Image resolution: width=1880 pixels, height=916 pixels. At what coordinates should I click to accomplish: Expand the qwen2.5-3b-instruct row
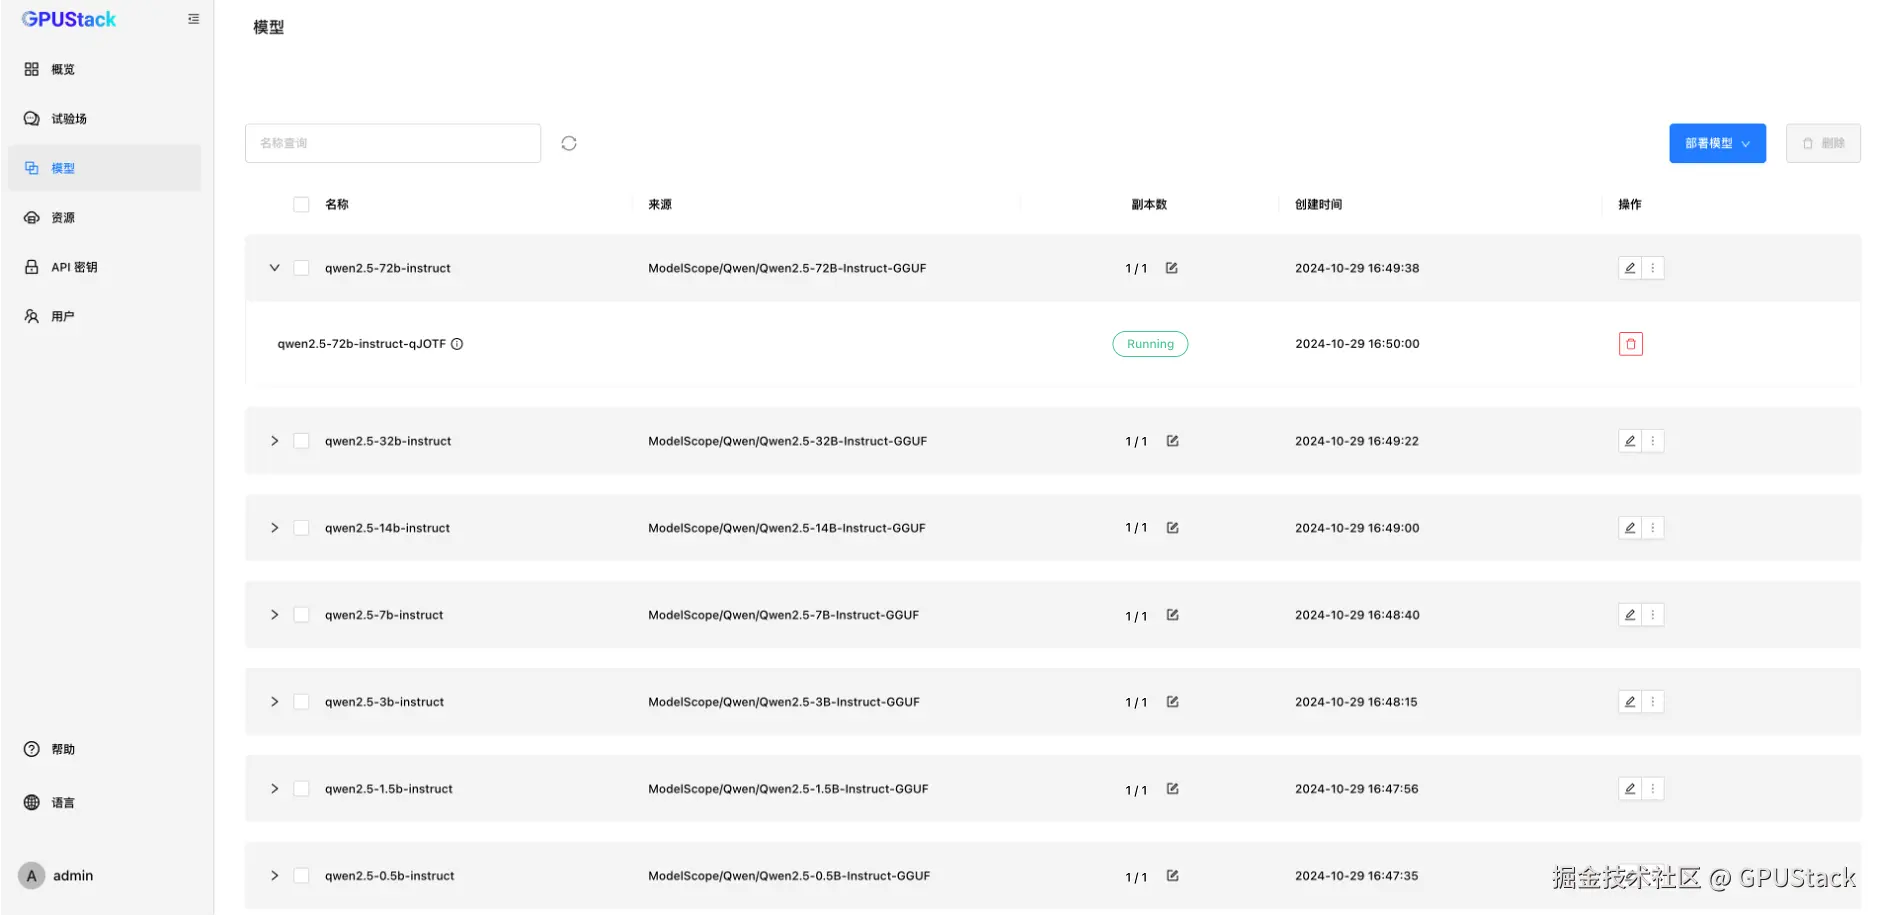coord(274,702)
